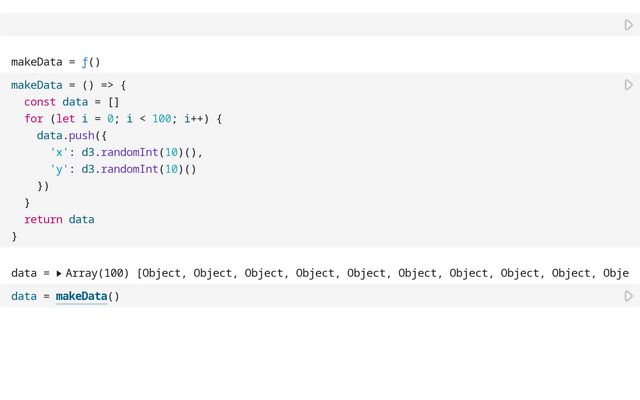The width and height of the screenshot is (640, 400).
Task: Click the 'x': d3.randomInt(10)() line
Action: 126,153
